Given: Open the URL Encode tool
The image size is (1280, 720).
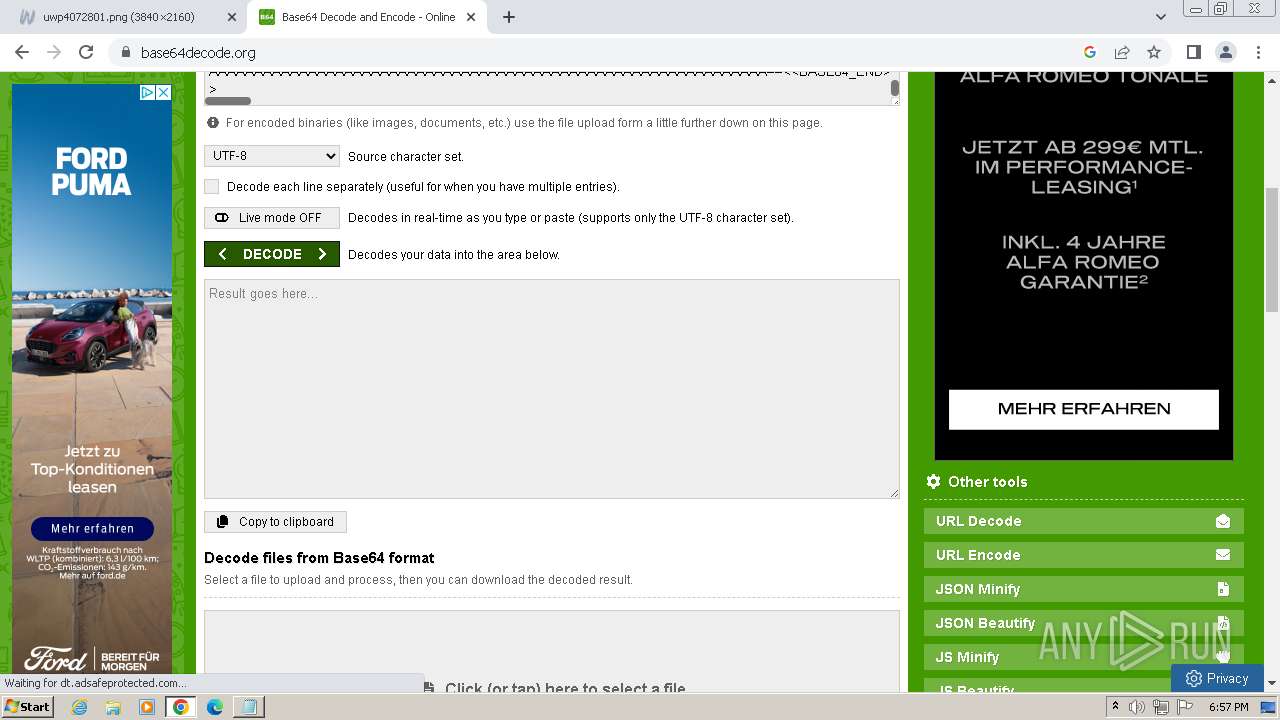Looking at the screenshot, I should coord(1084,555).
